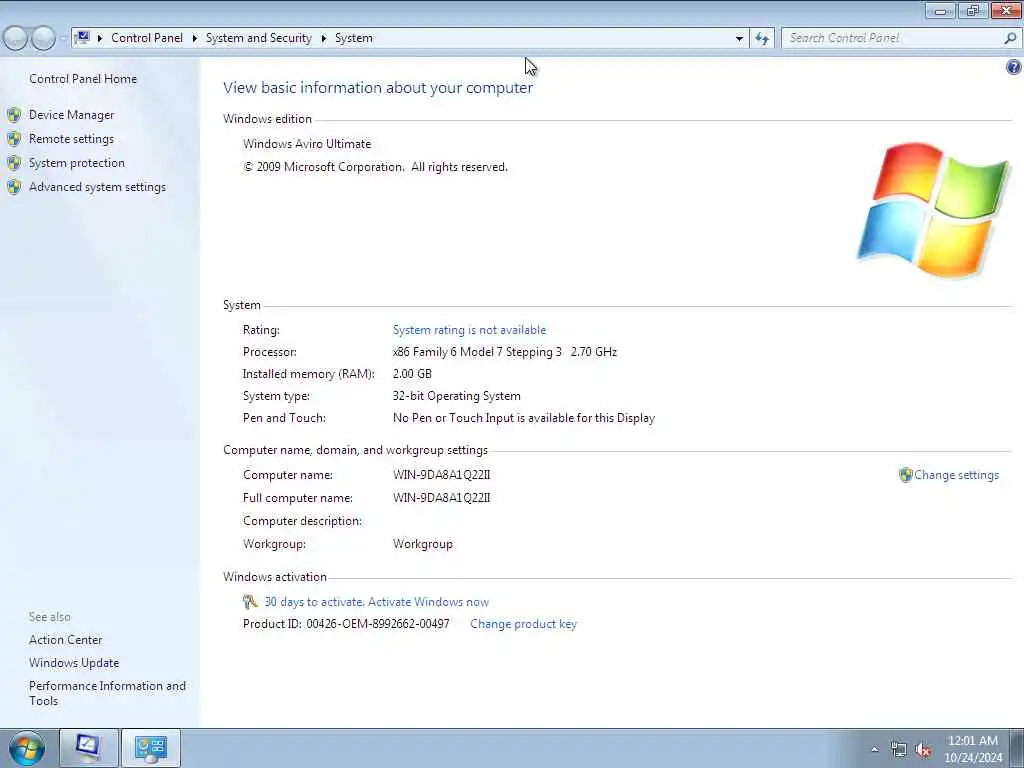Click the Advanced system settings shield icon

(x=14, y=187)
